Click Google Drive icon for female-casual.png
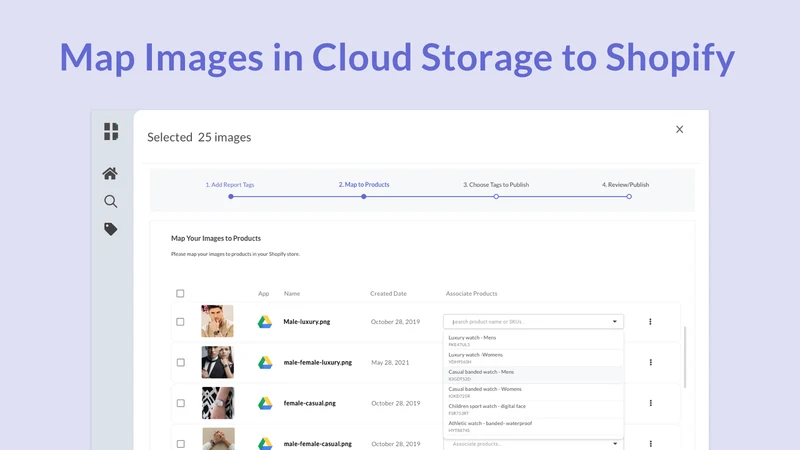 265,403
